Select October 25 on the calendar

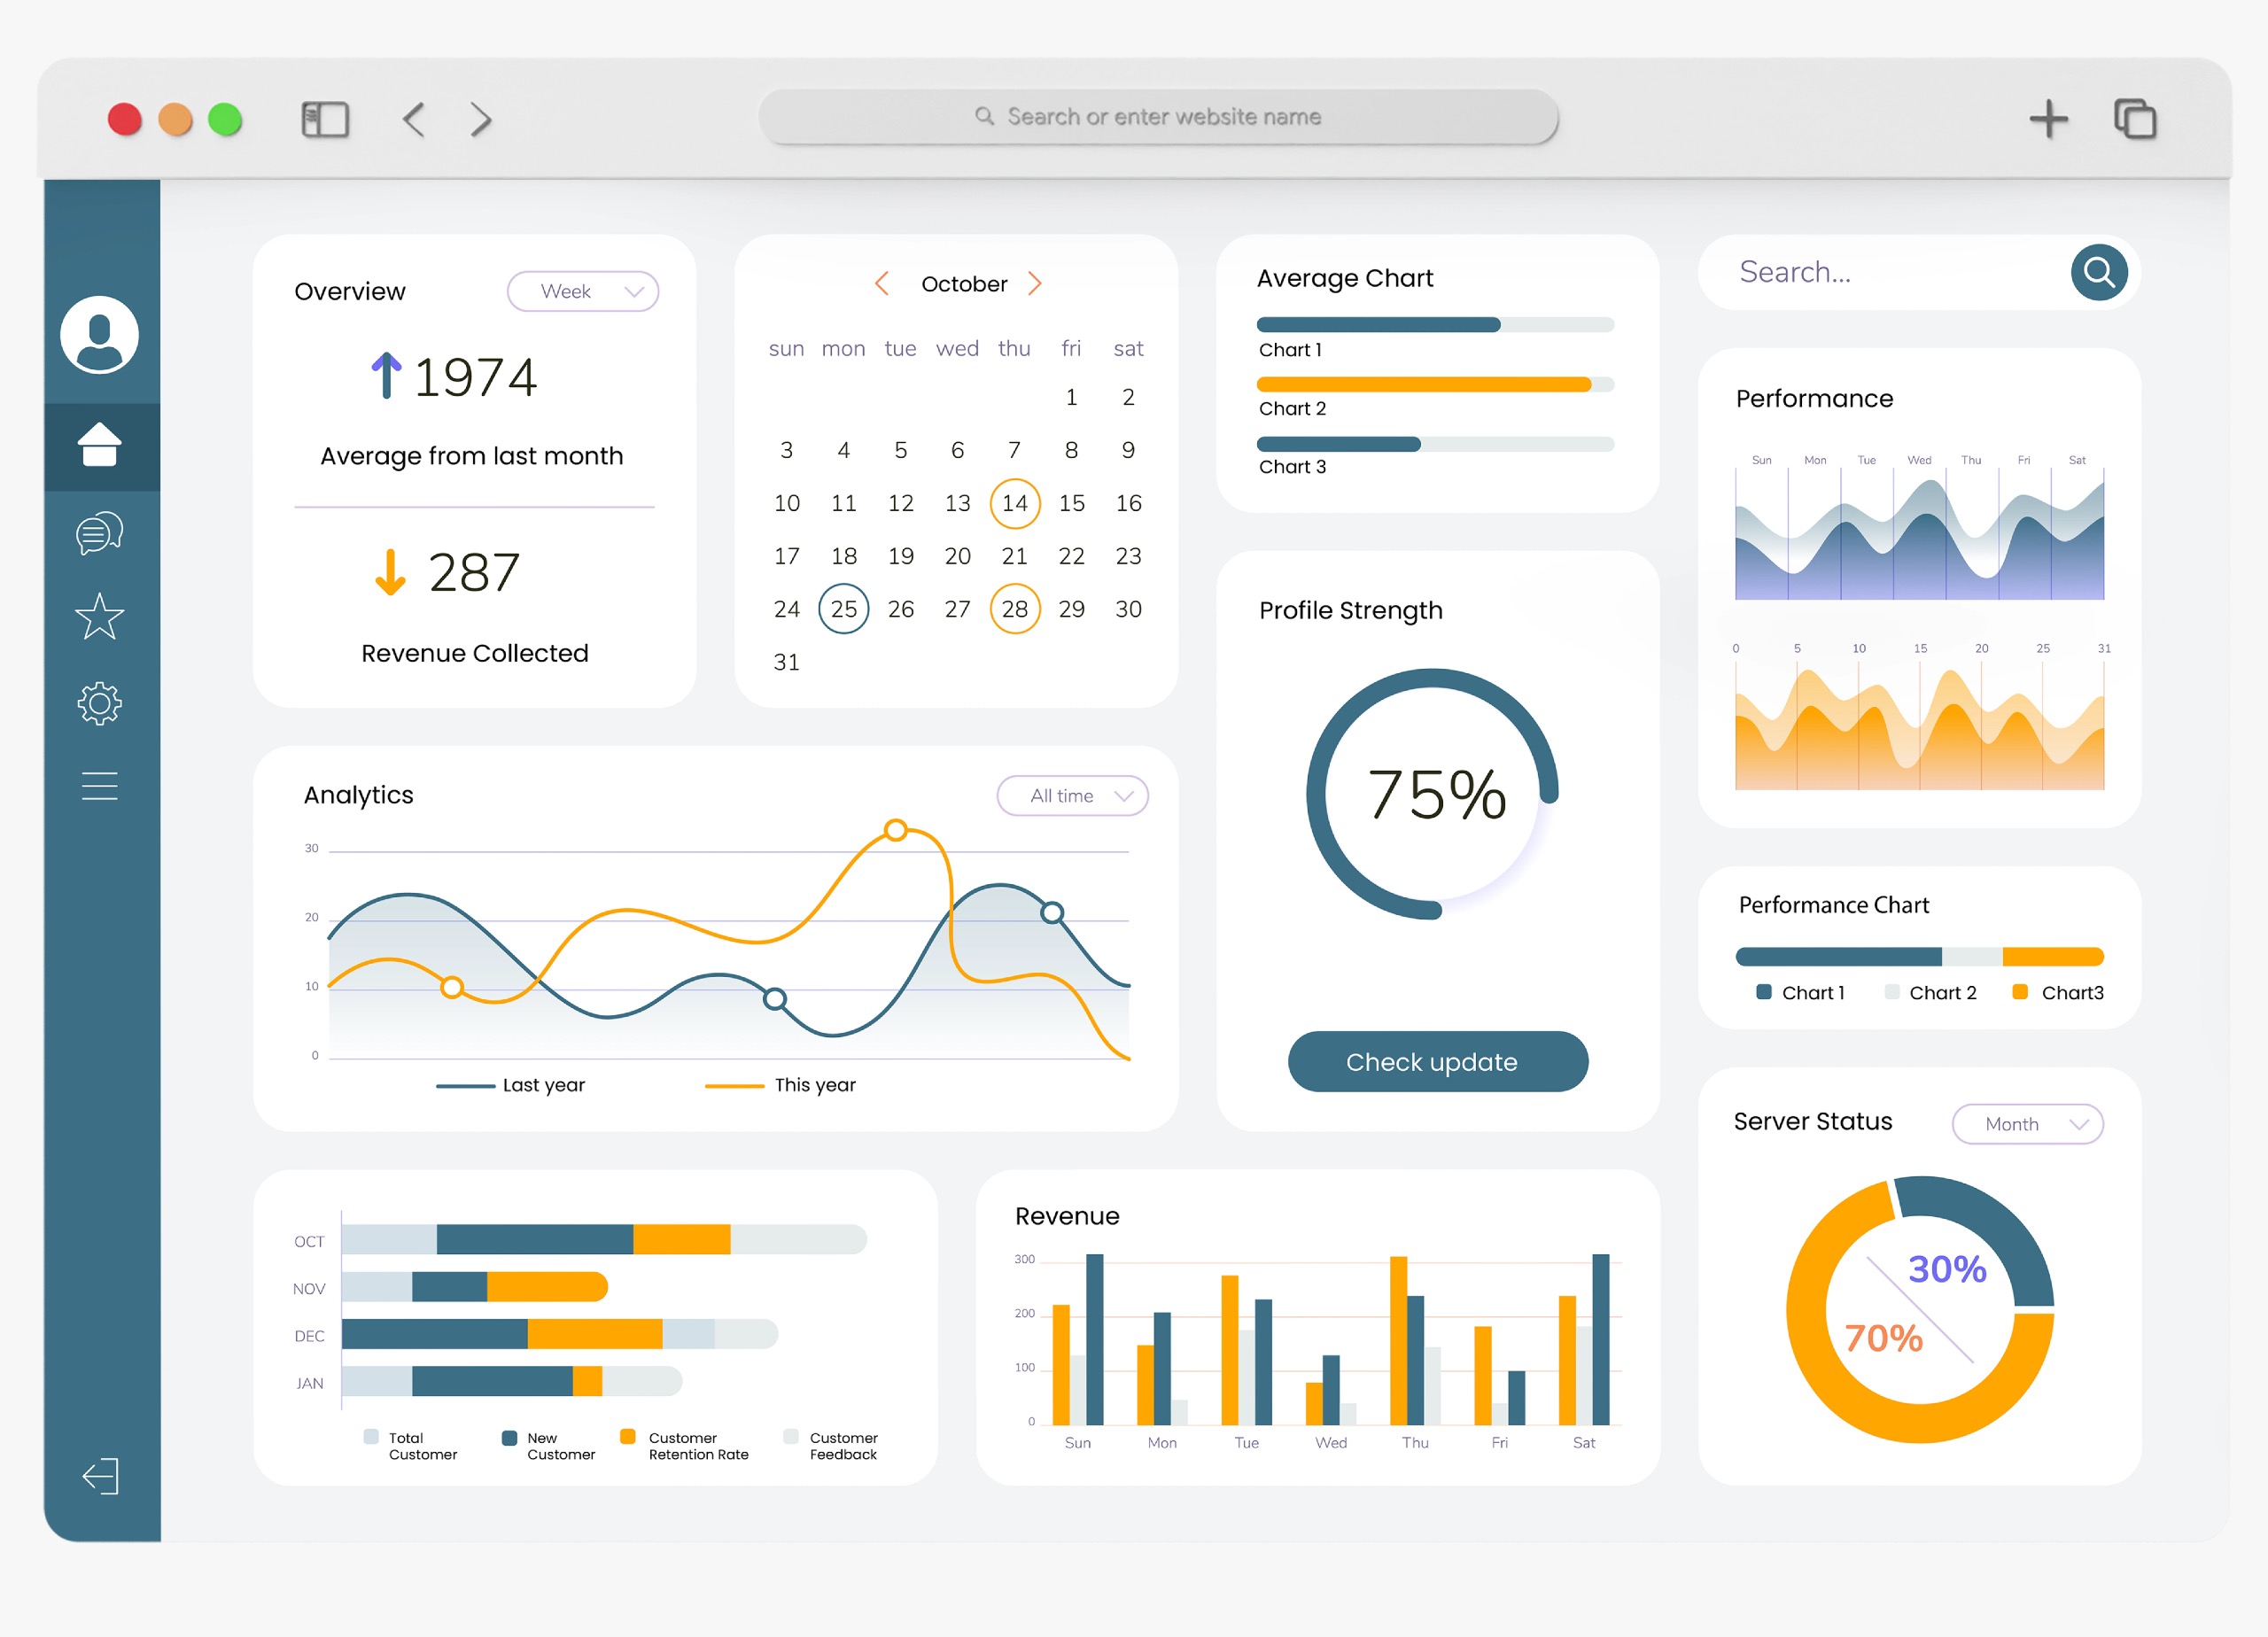tap(843, 609)
